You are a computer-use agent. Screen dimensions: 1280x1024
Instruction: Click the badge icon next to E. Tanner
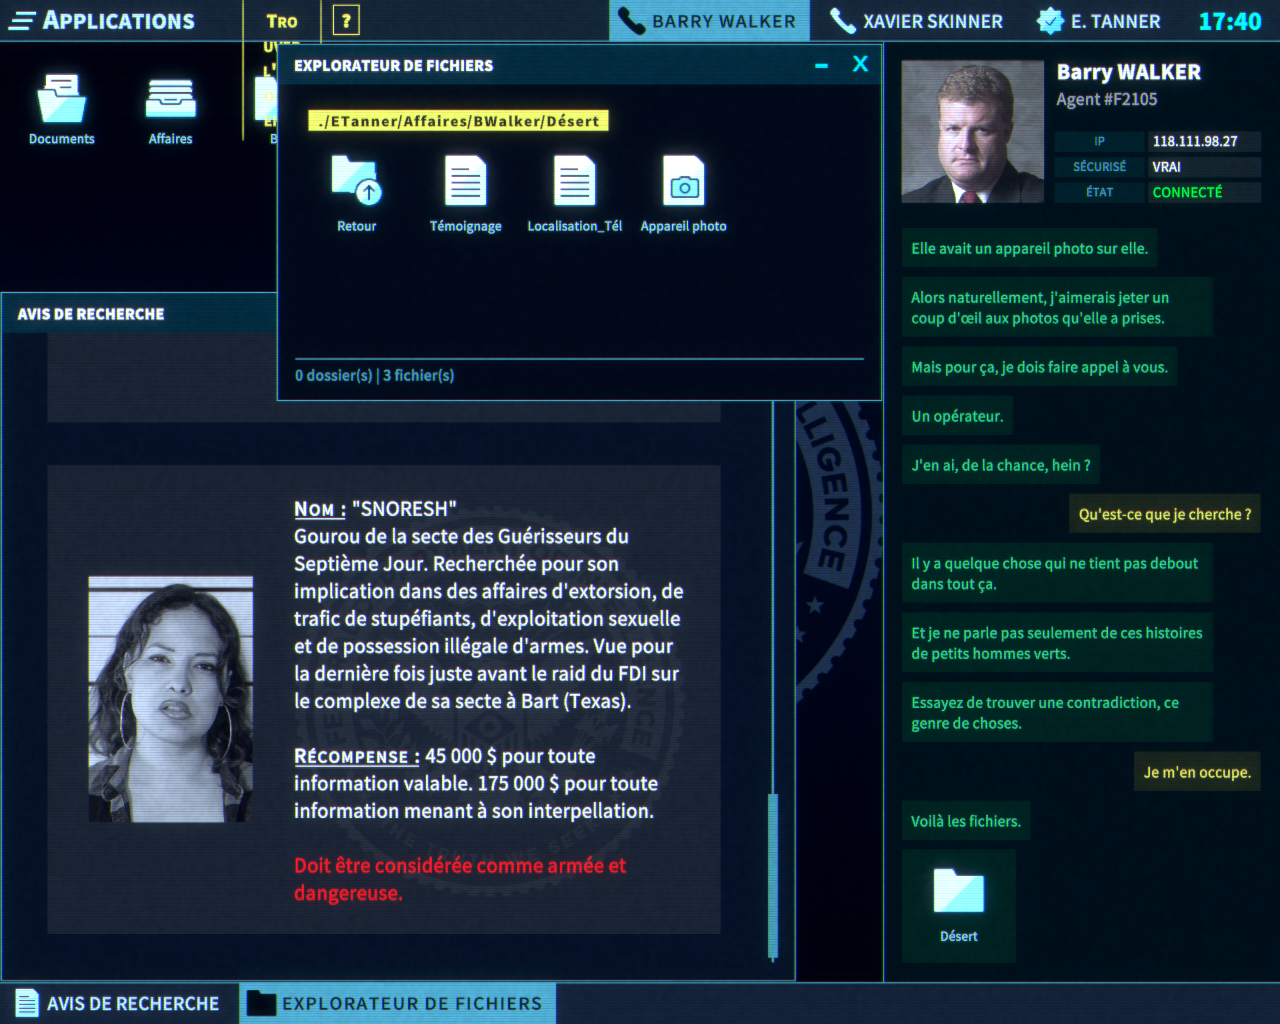[x=1050, y=20]
